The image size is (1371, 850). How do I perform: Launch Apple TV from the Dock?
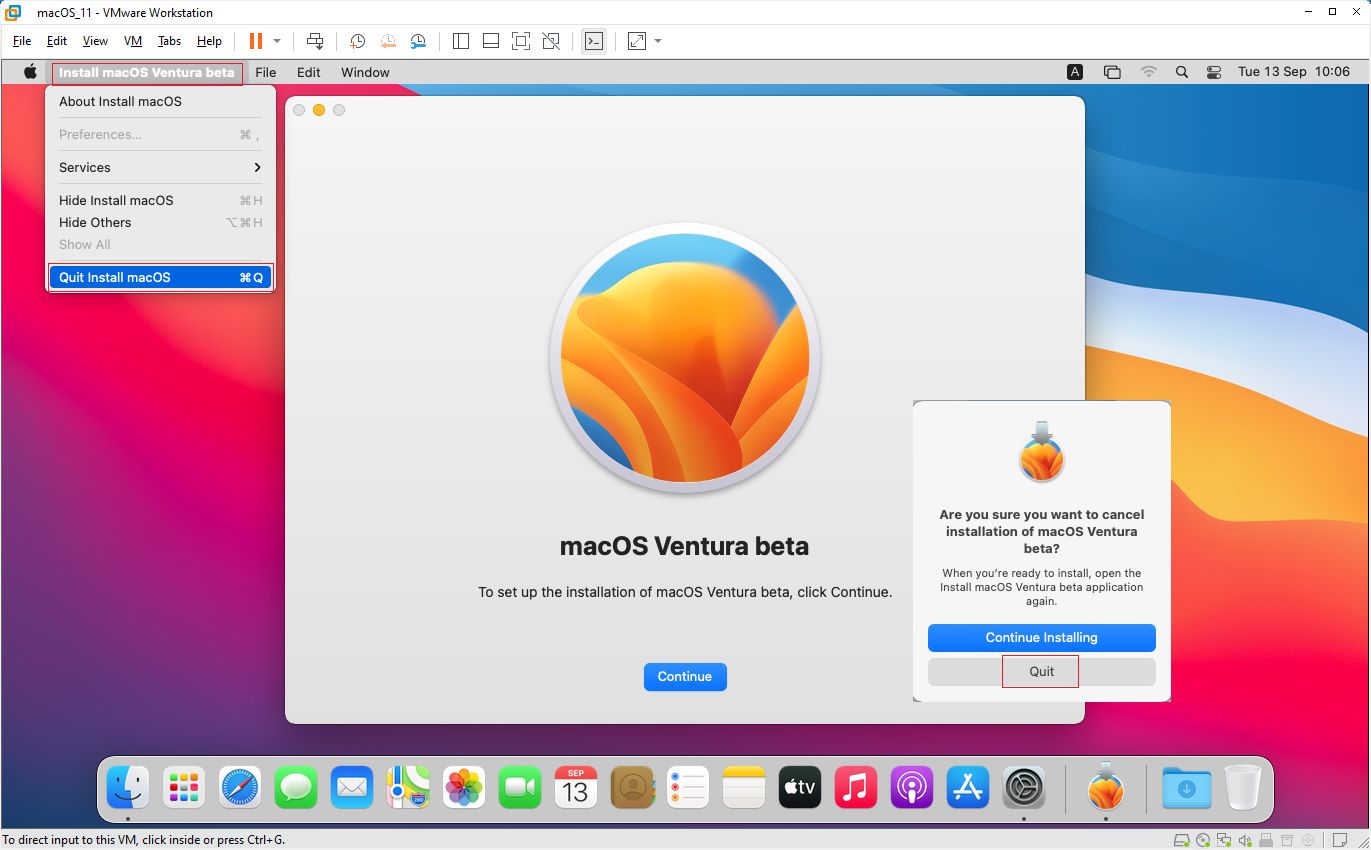coord(800,788)
